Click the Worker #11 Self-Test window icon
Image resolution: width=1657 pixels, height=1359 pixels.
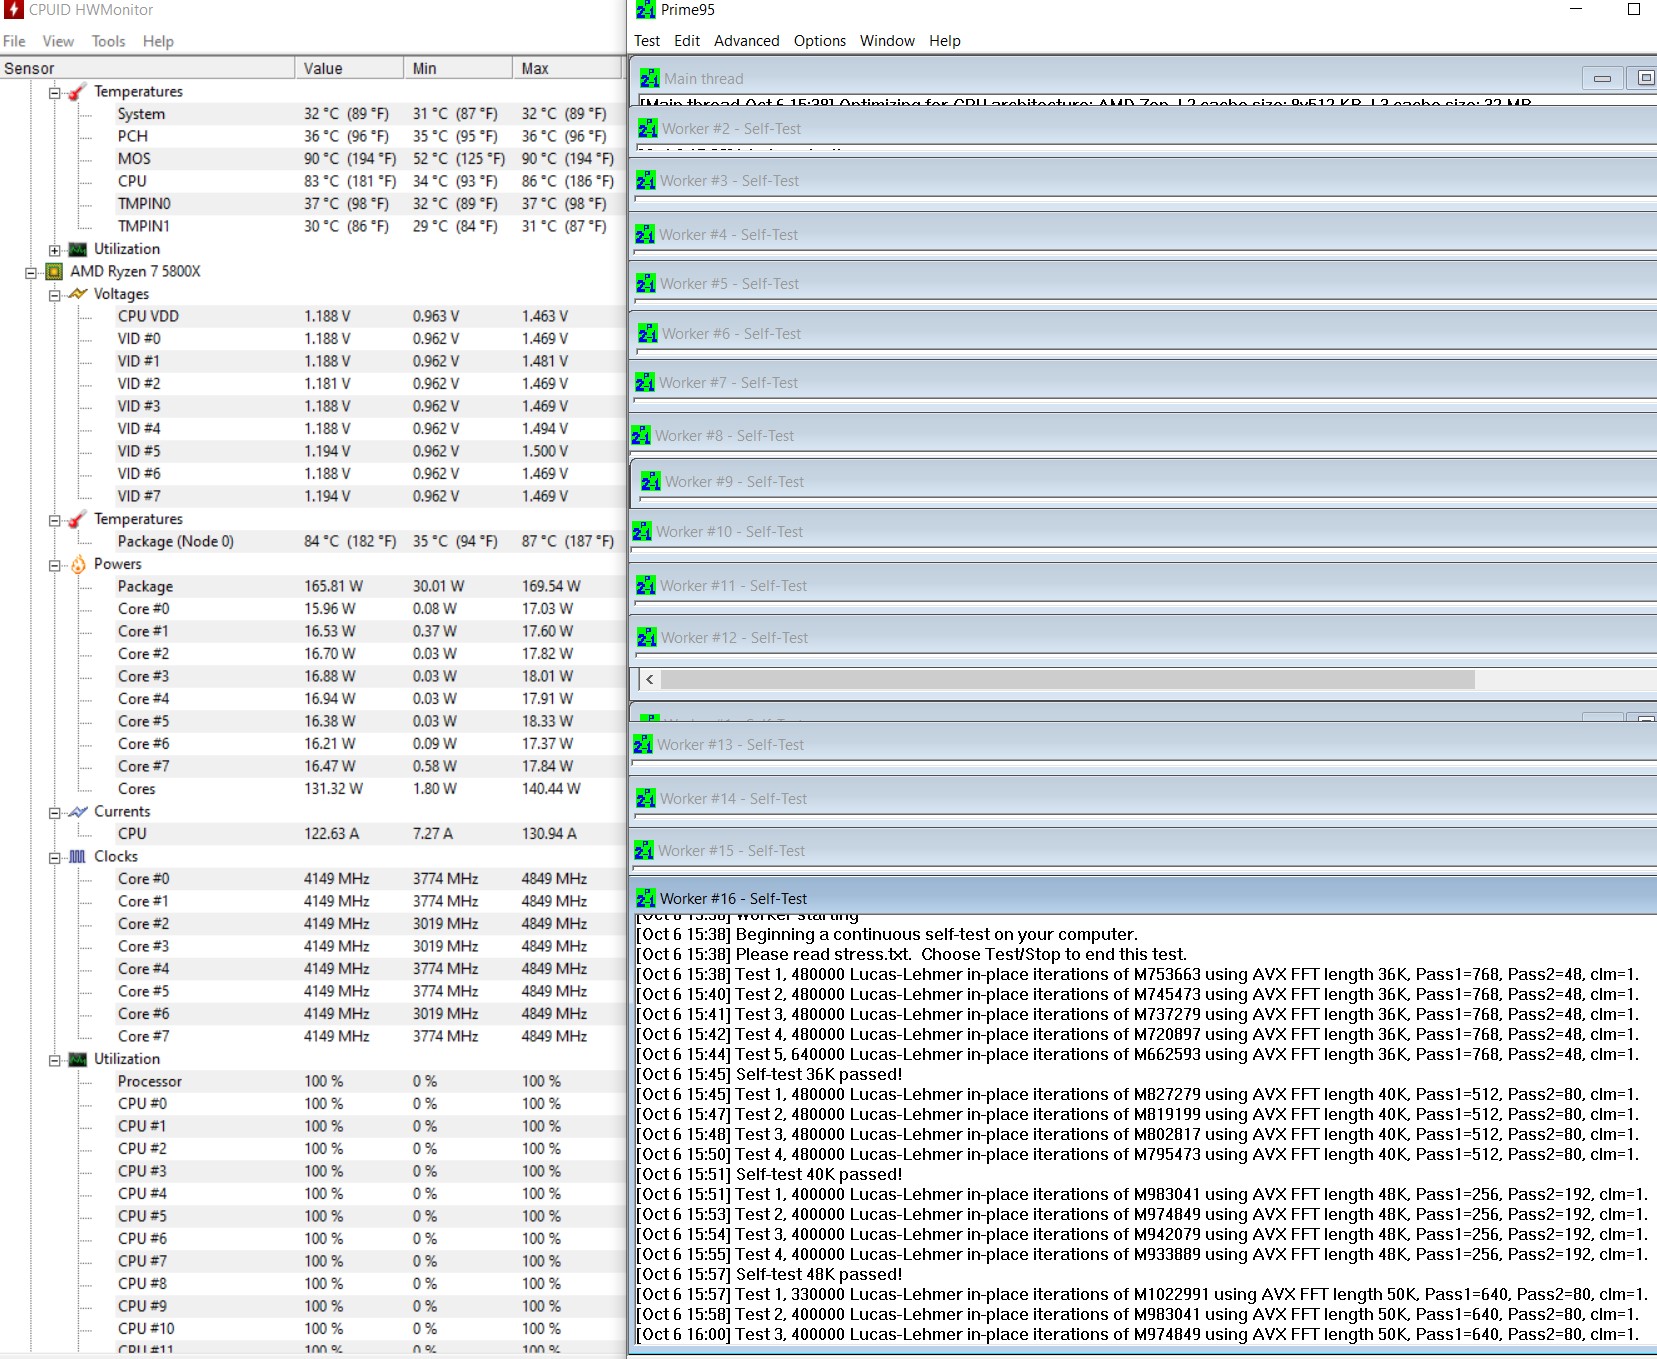pos(646,586)
